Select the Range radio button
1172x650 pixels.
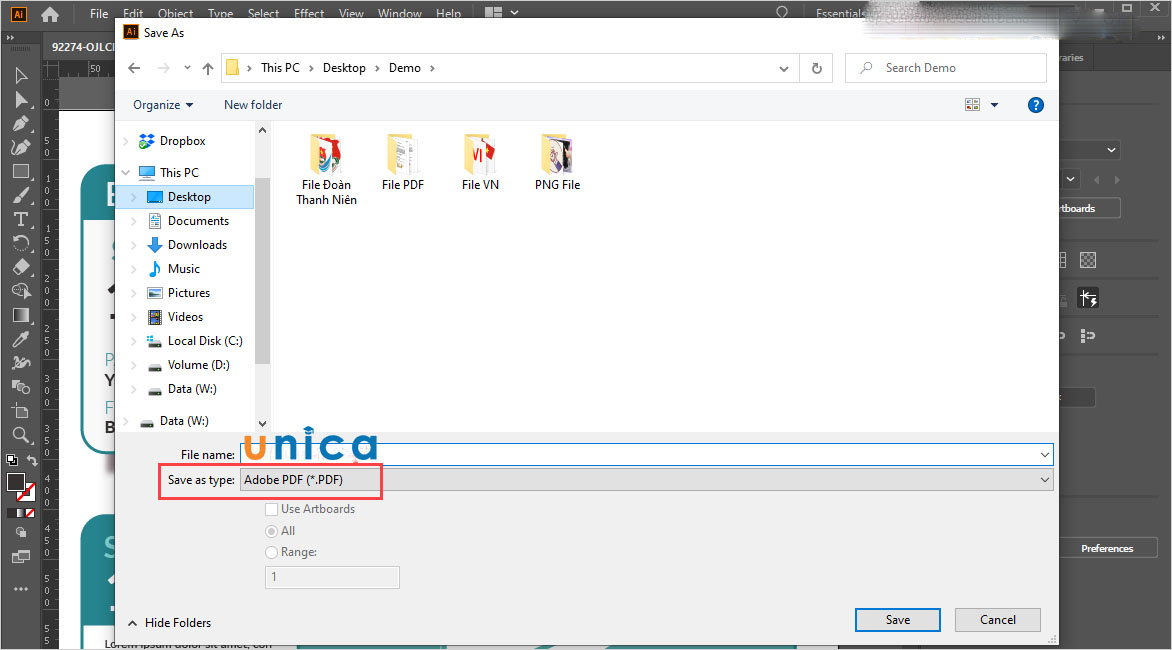point(271,551)
